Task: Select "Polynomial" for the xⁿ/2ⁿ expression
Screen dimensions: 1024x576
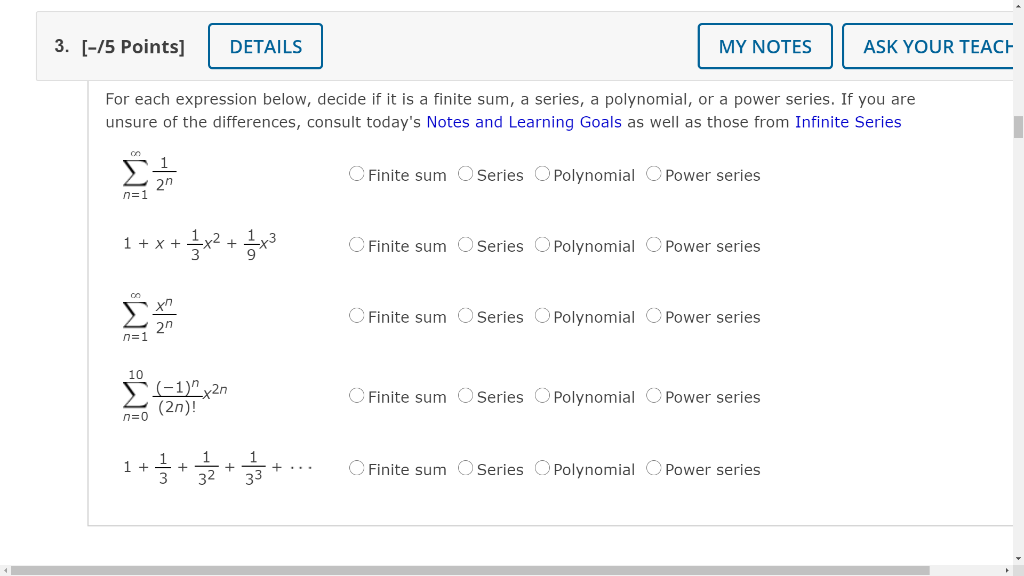Action: tap(541, 316)
